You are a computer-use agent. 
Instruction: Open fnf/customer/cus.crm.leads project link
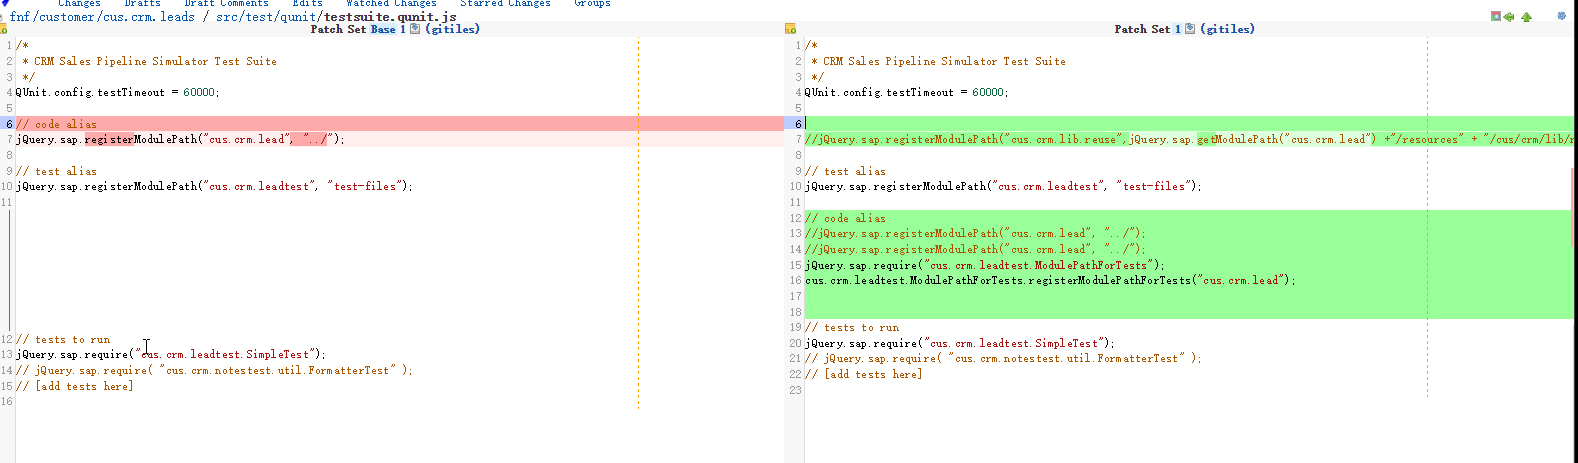coord(102,16)
